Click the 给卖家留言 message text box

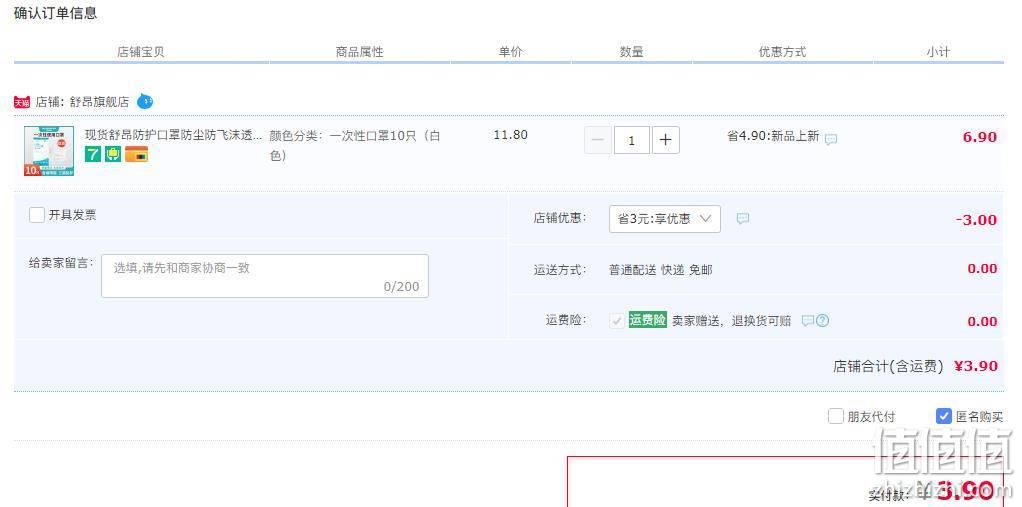265,276
